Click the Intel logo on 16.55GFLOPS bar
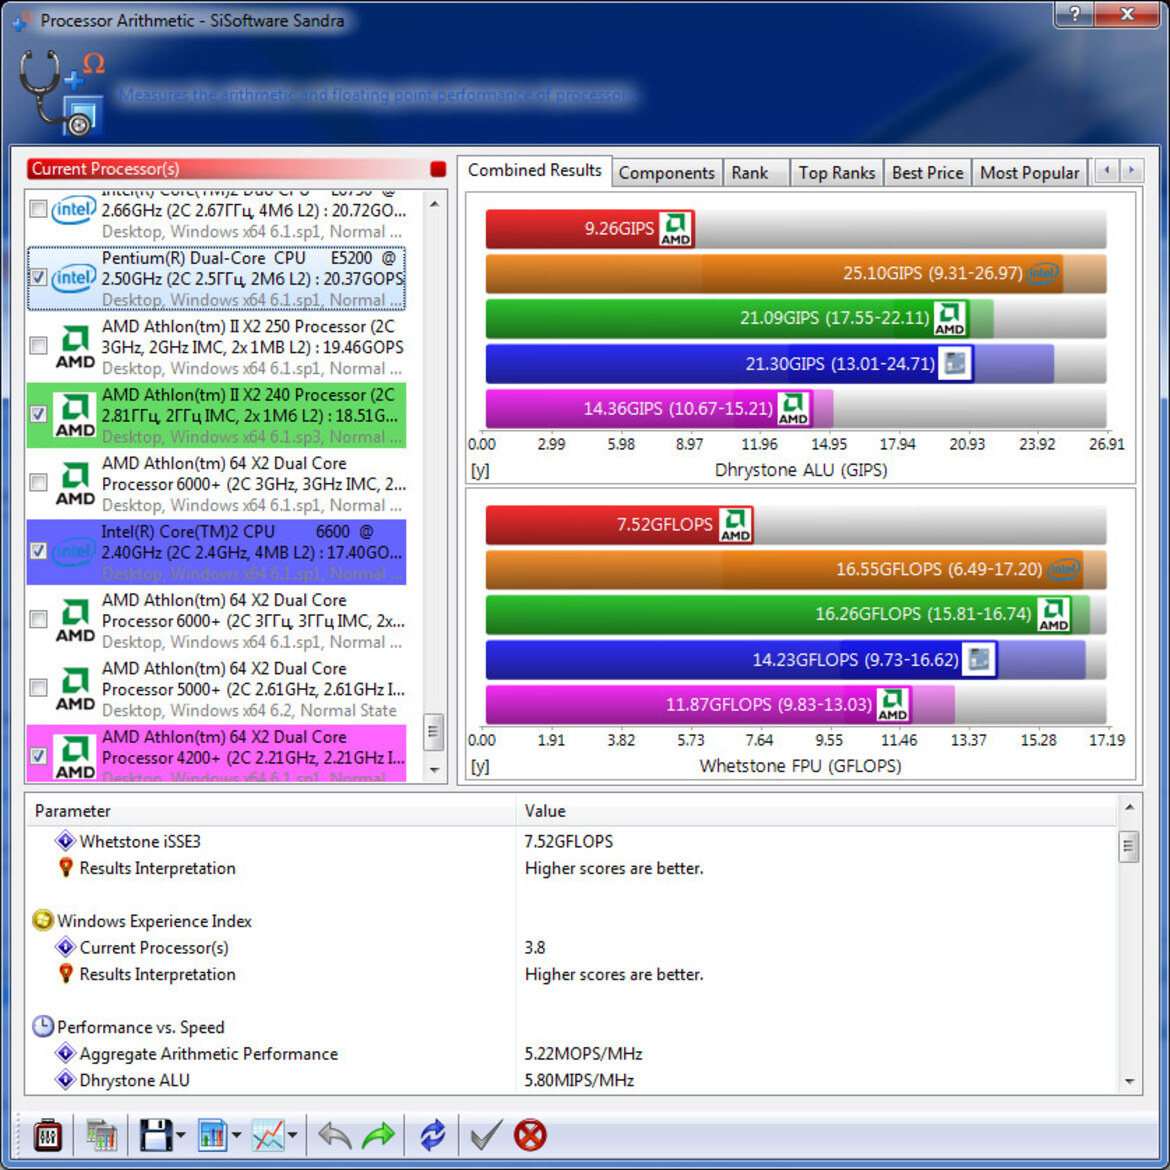Viewport: 1170px width, 1170px height. 1063,569
